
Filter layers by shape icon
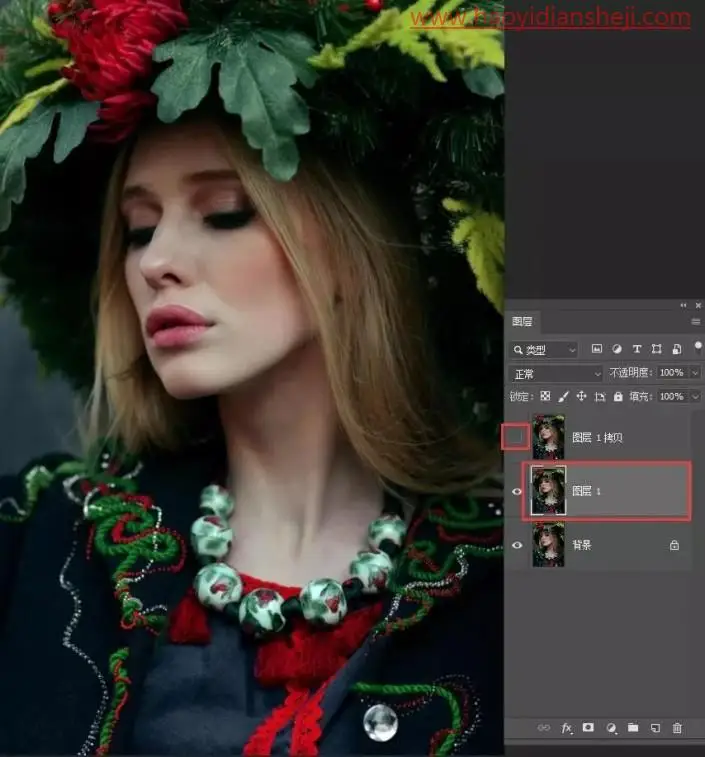(656, 349)
